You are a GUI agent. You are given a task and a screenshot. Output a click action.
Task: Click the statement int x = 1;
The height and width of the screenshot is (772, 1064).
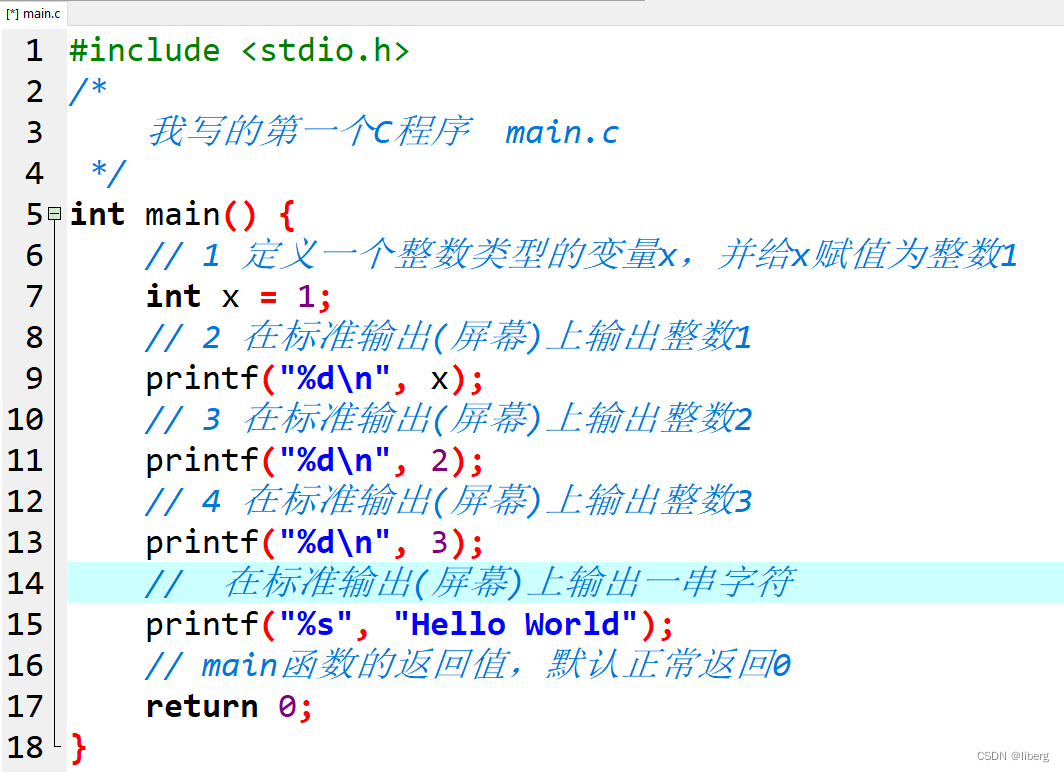click(x=239, y=296)
